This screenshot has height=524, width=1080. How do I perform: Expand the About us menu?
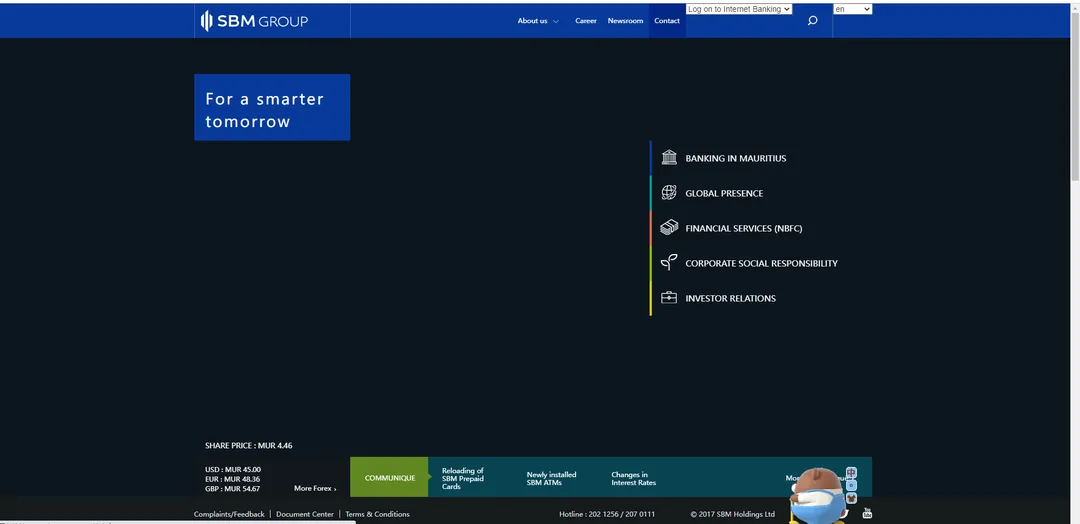(x=538, y=21)
